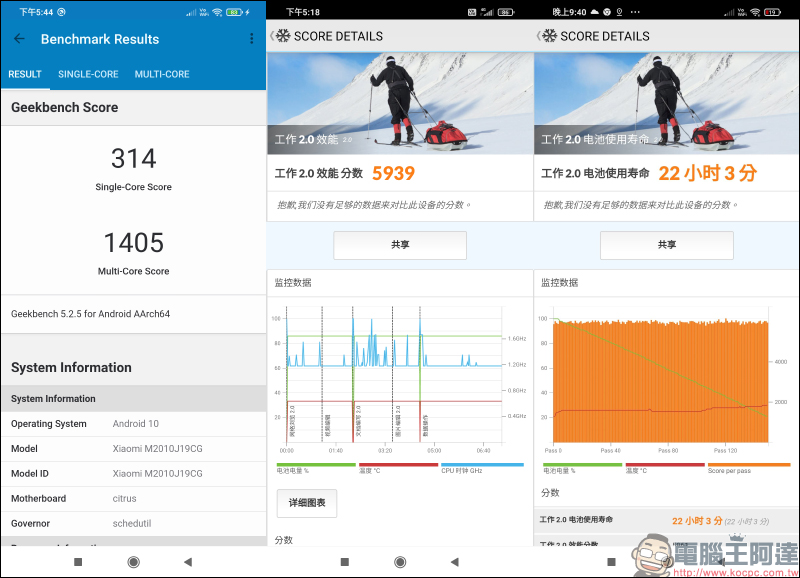This screenshot has width=800, height=578.
Task: Click the Single-Core Score value 314
Action: tap(134, 159)
